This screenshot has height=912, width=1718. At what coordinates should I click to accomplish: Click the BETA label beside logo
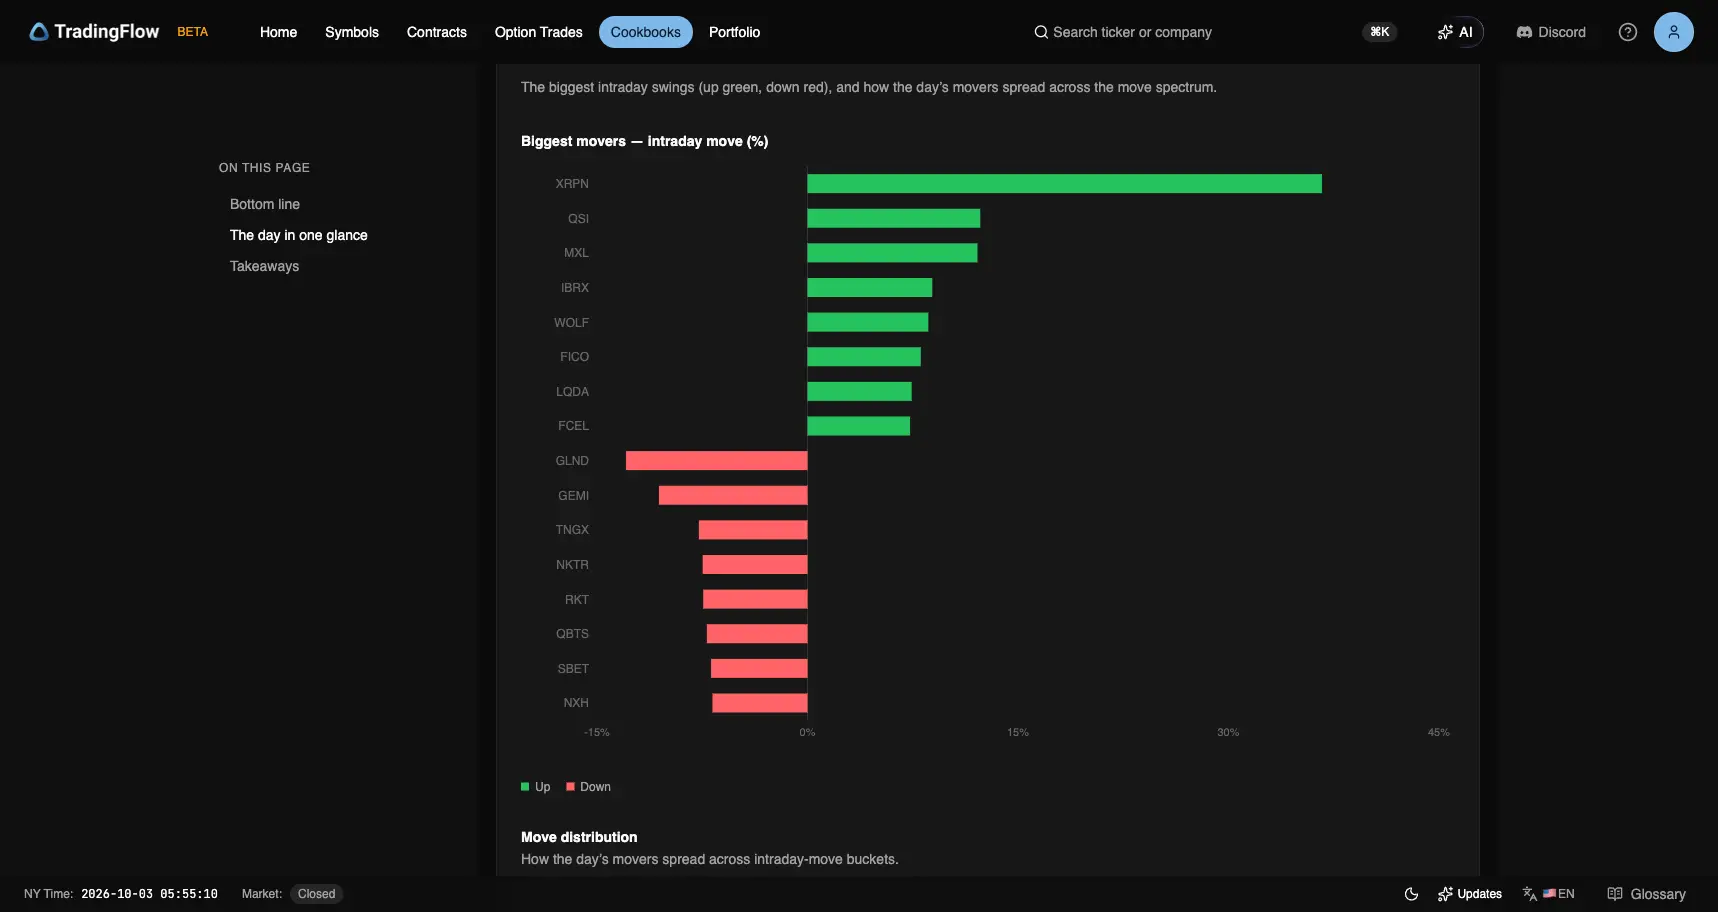[193, 32]
